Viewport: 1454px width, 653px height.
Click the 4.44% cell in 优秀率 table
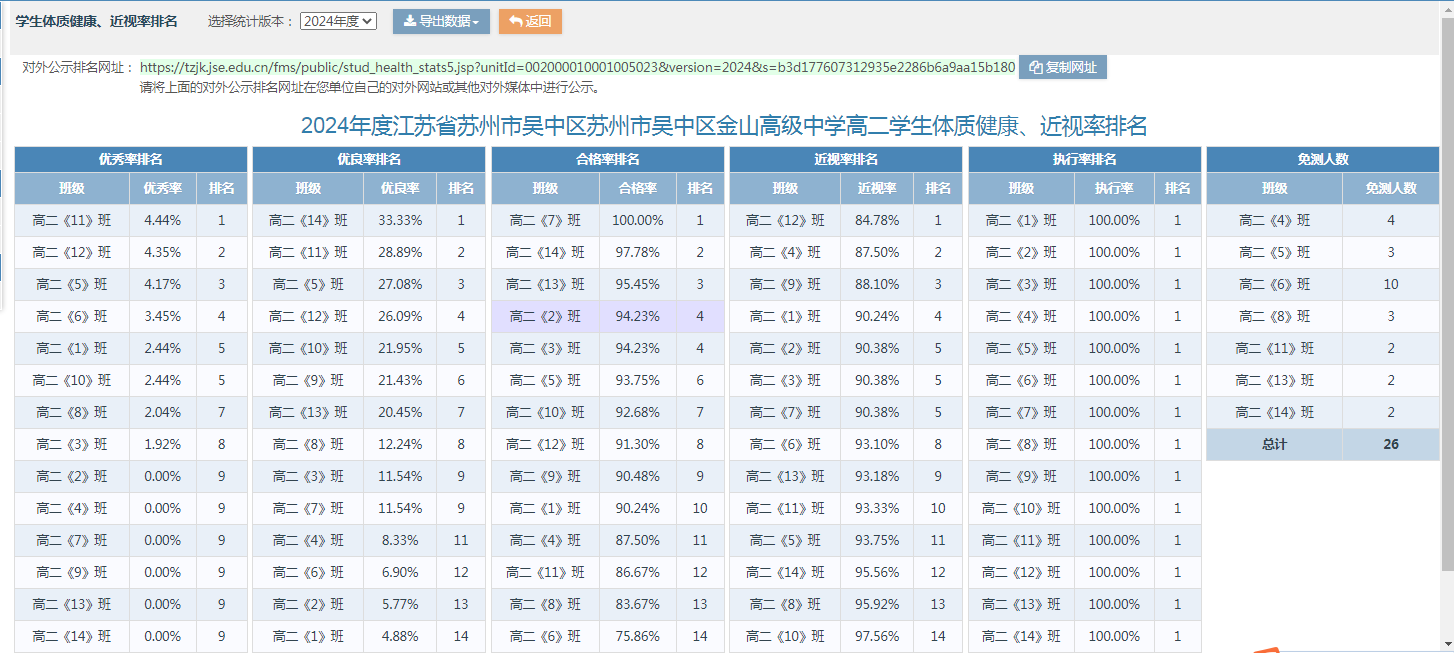163,221
